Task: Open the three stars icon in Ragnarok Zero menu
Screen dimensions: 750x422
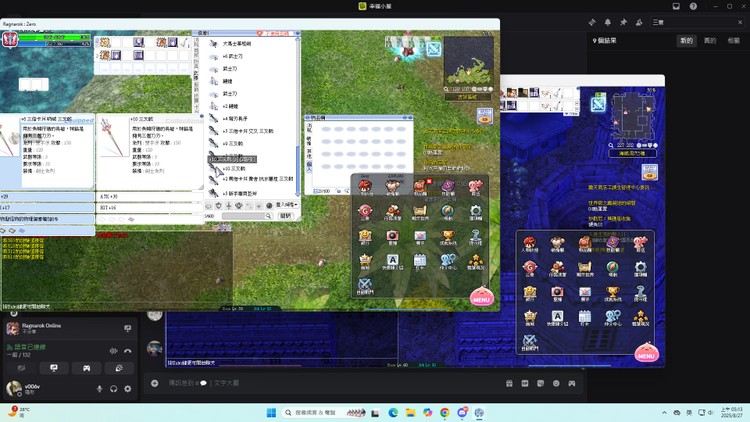Action: pyautogui.click(x=475, y=260)
